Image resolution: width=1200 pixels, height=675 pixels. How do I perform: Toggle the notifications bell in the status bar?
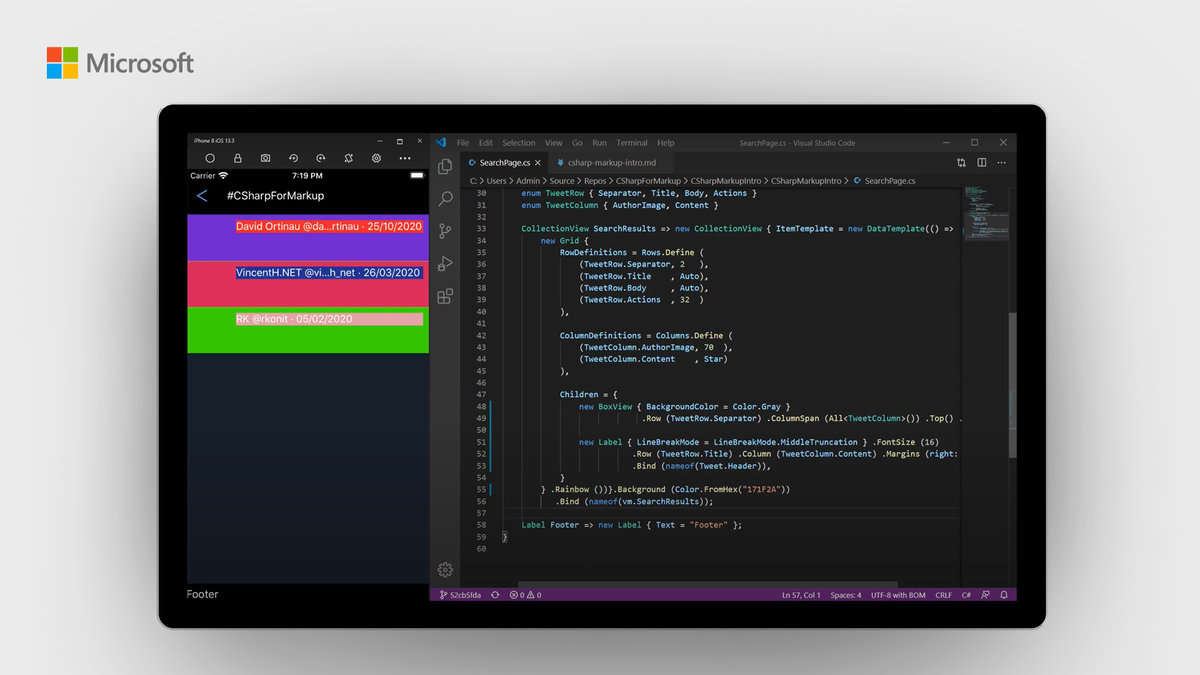(1003, 594)
